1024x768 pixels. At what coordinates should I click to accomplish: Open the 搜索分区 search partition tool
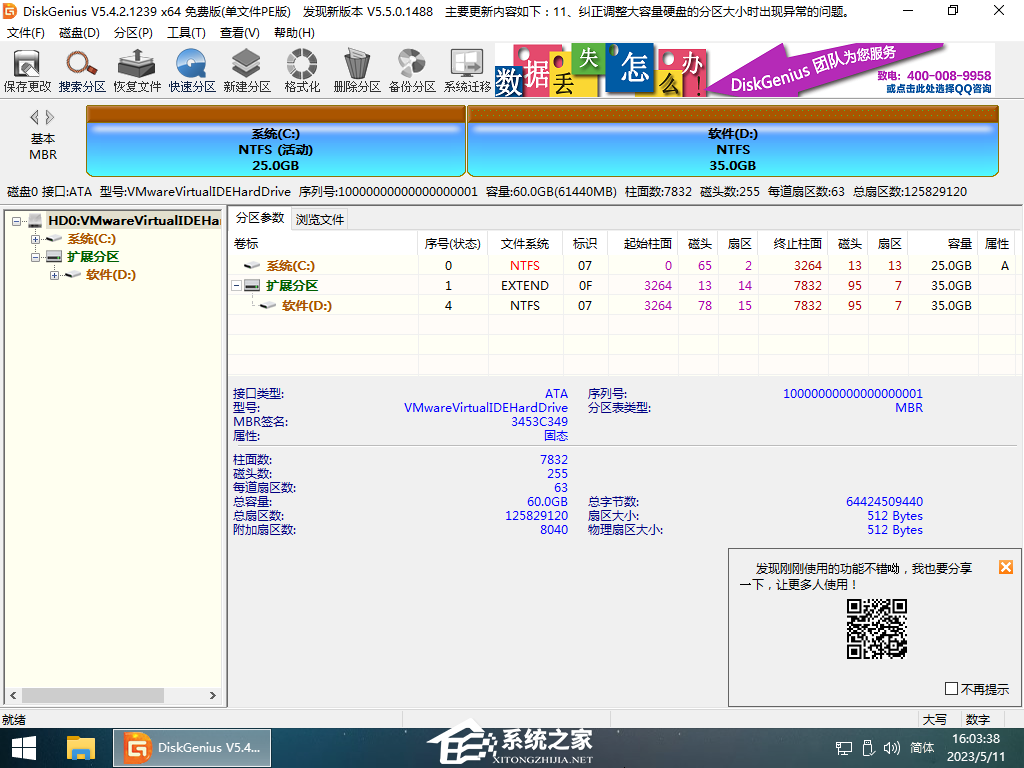pyautogui.click(x=82, y=70)
